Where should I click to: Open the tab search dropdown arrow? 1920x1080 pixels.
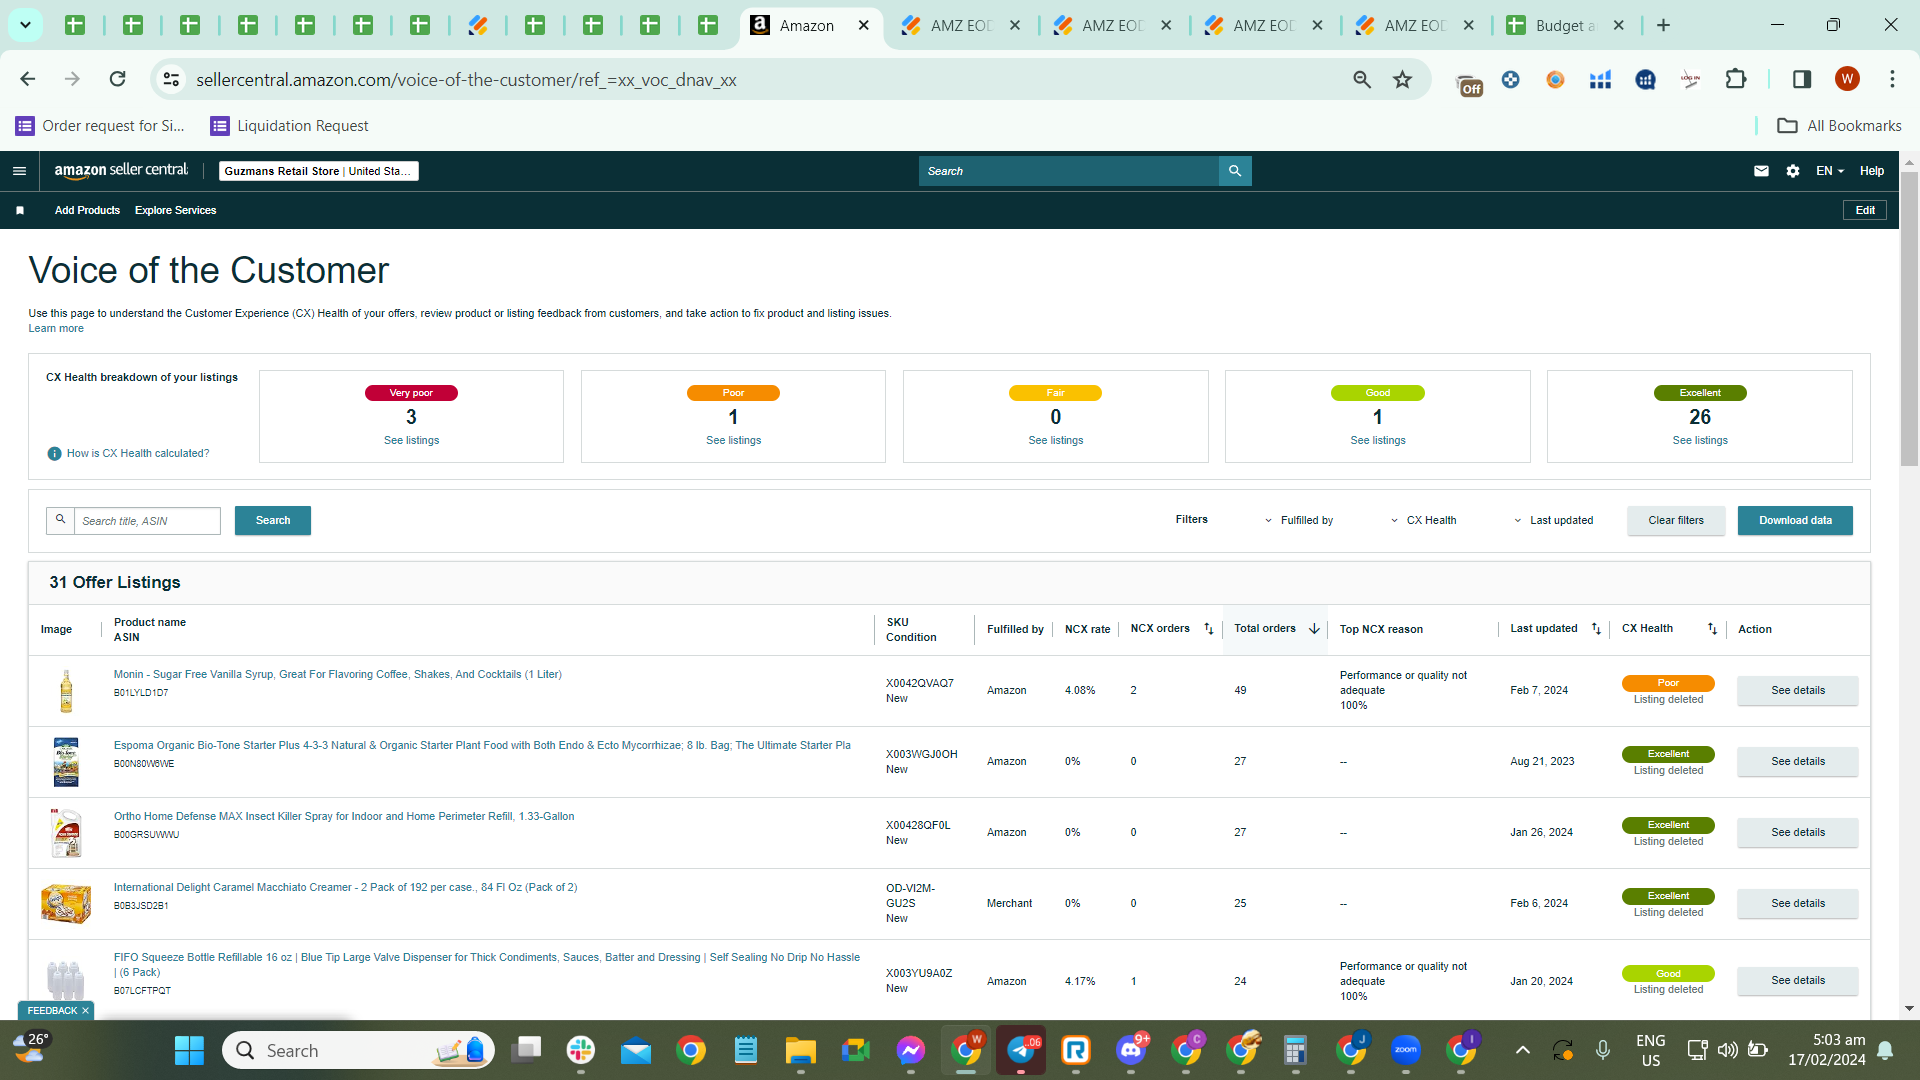tap(25, 25)
